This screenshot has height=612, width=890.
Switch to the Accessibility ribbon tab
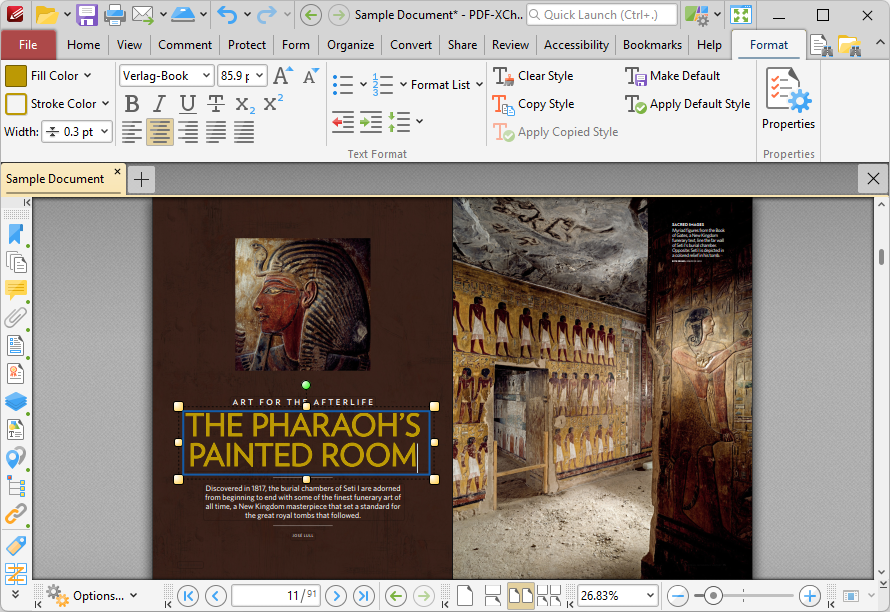(x=576, y=45)
